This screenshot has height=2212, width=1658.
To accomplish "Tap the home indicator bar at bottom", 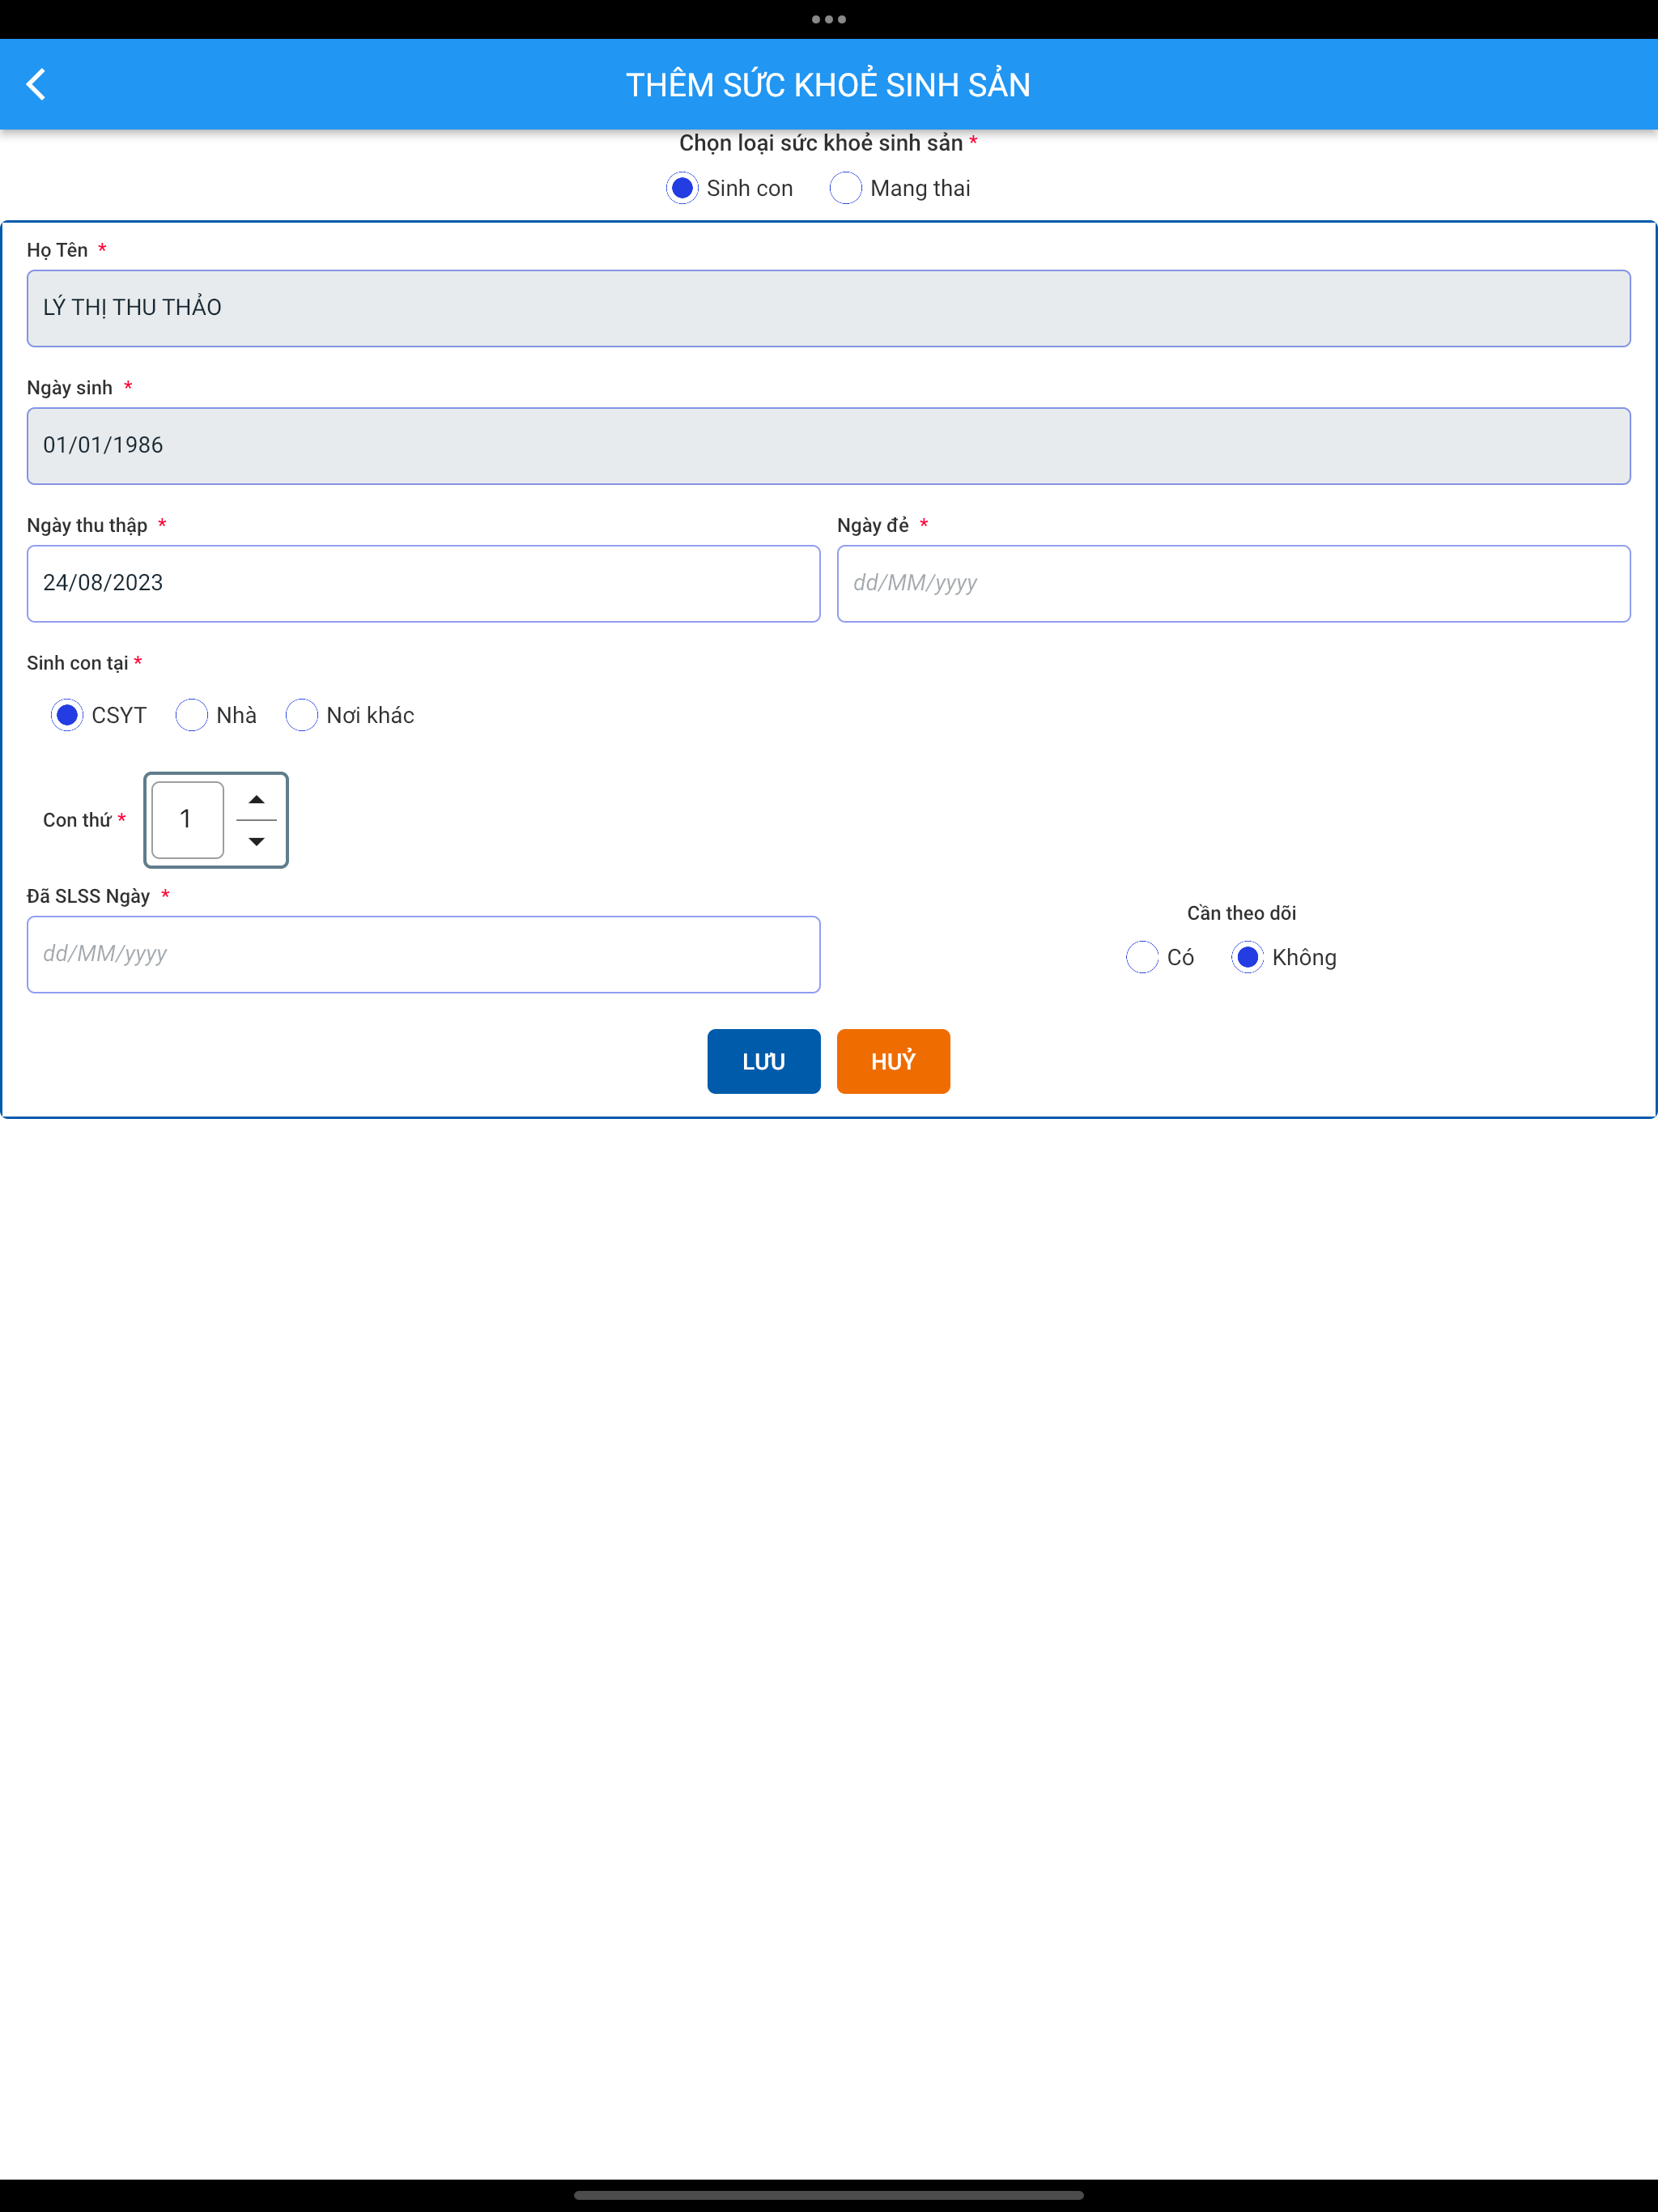I will 829,2195.
